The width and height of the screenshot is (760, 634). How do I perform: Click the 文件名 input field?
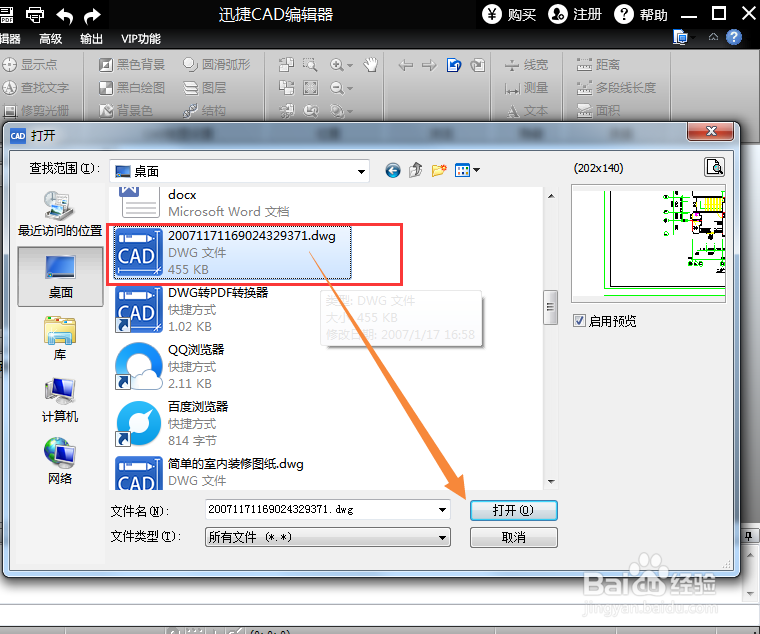tap(320, 509)
